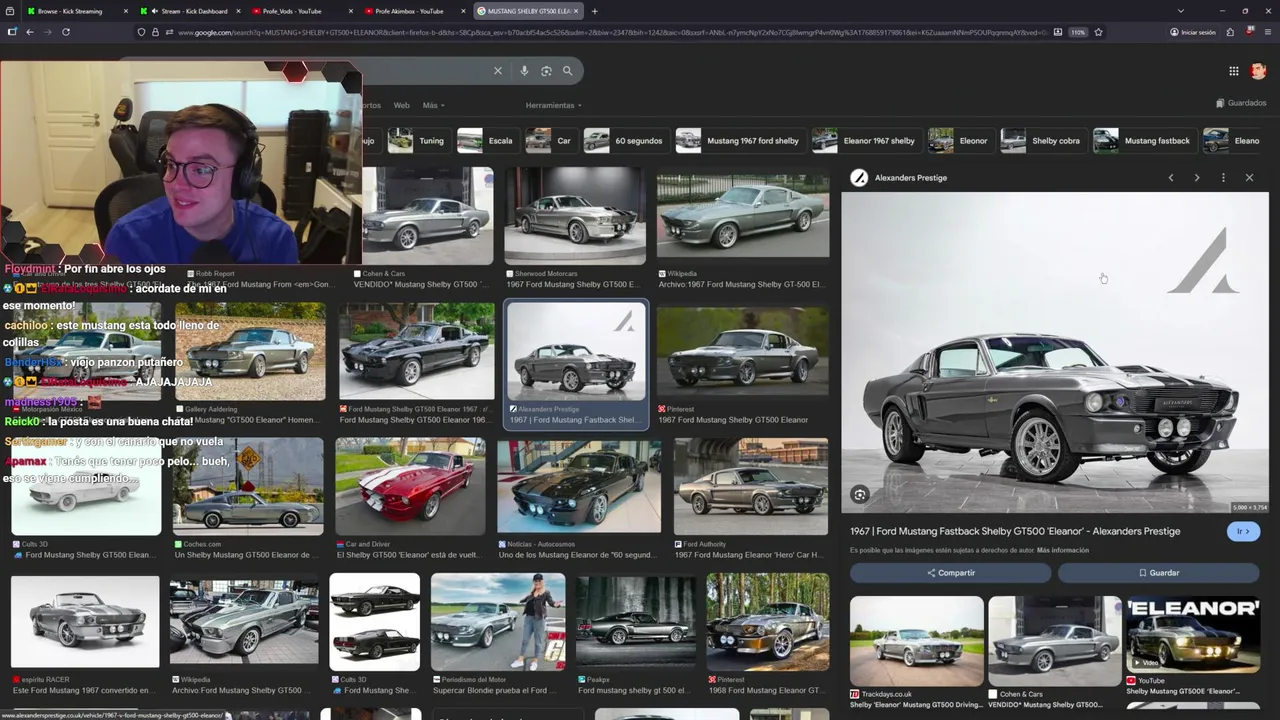Open Sherwood Motorcars Mustang thumbnail
Viewport: 1280px width, 720px height.
575,216
